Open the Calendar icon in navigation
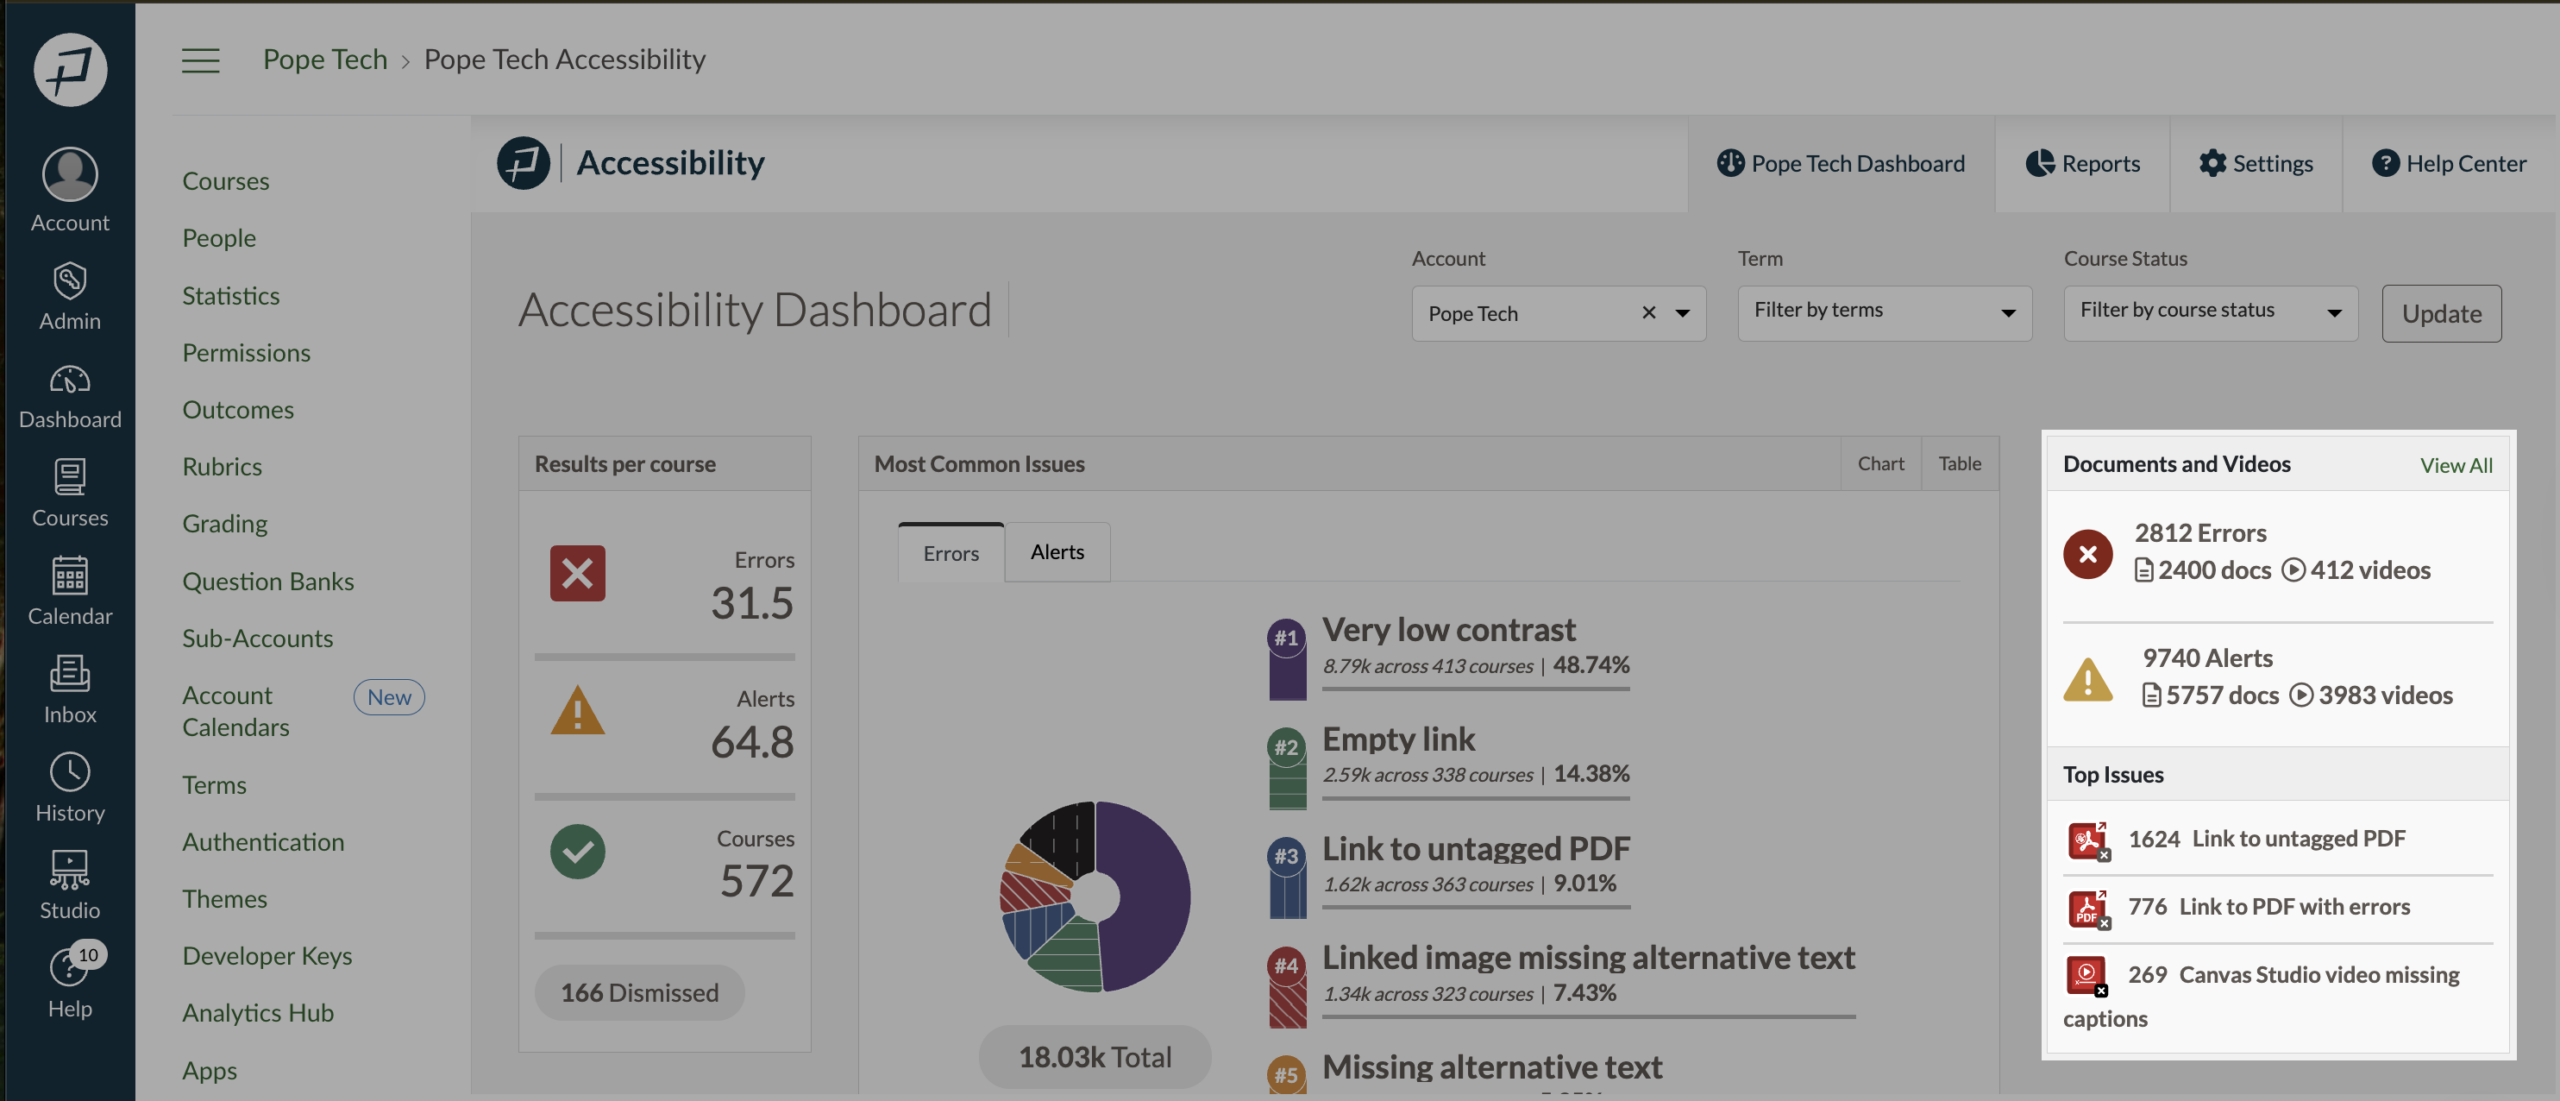 click(x=70, y=576)
